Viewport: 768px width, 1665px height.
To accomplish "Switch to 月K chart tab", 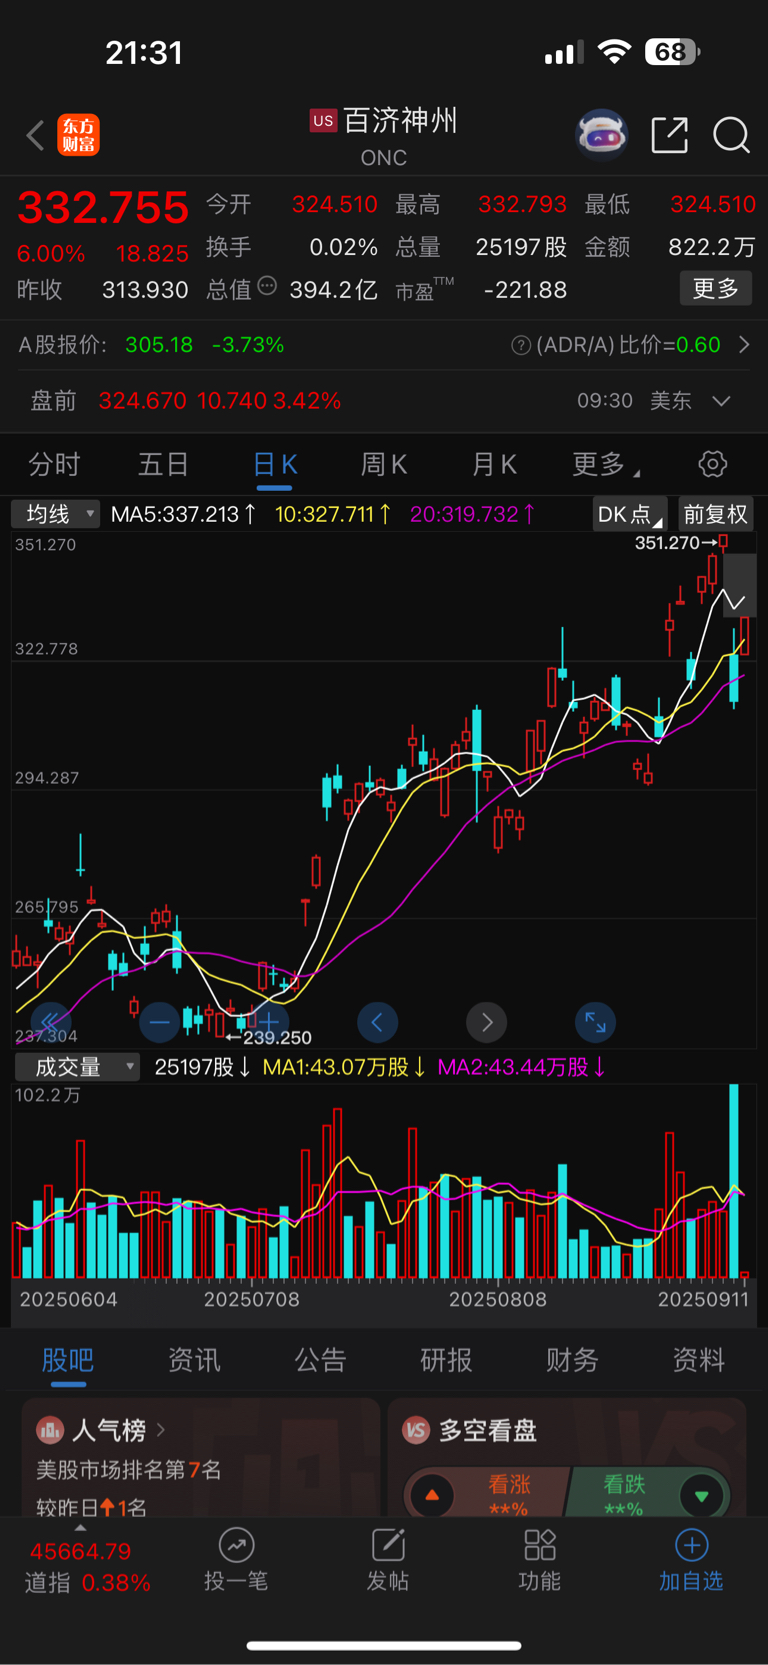I will 494,464.
